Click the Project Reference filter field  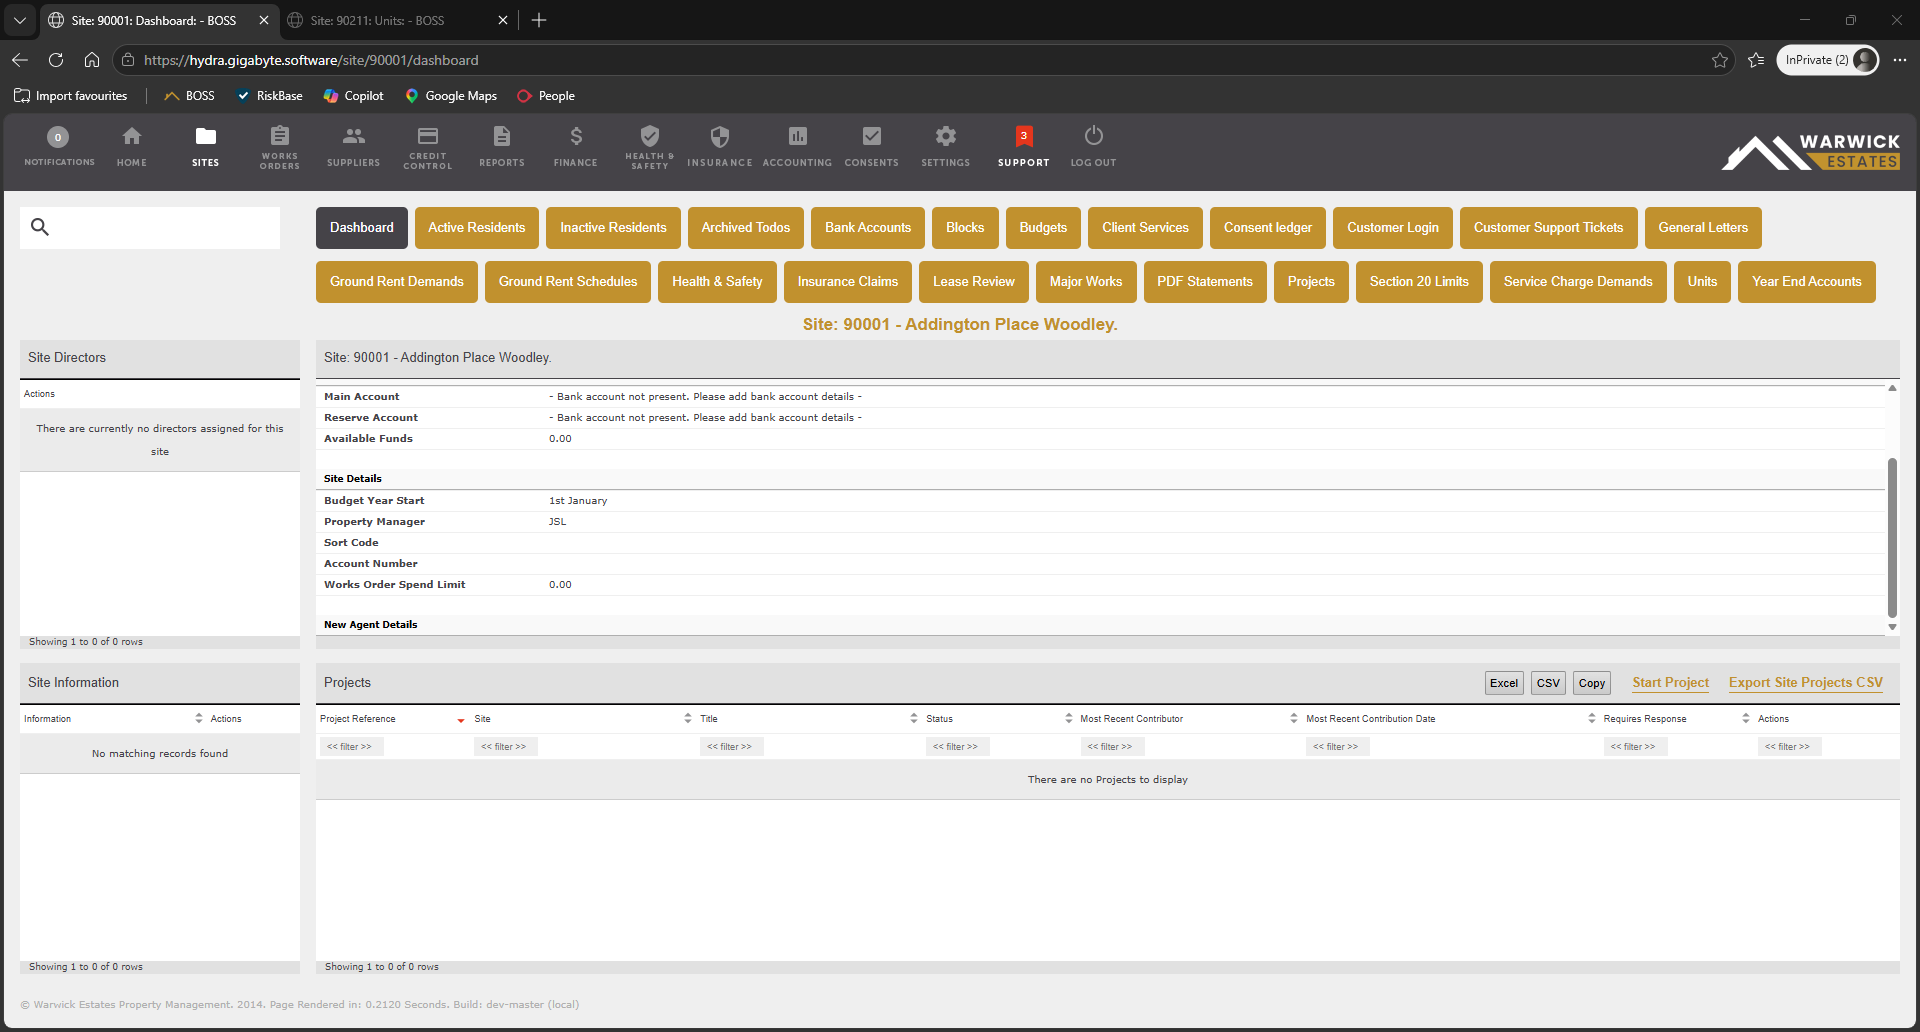[x=351, y=747]
